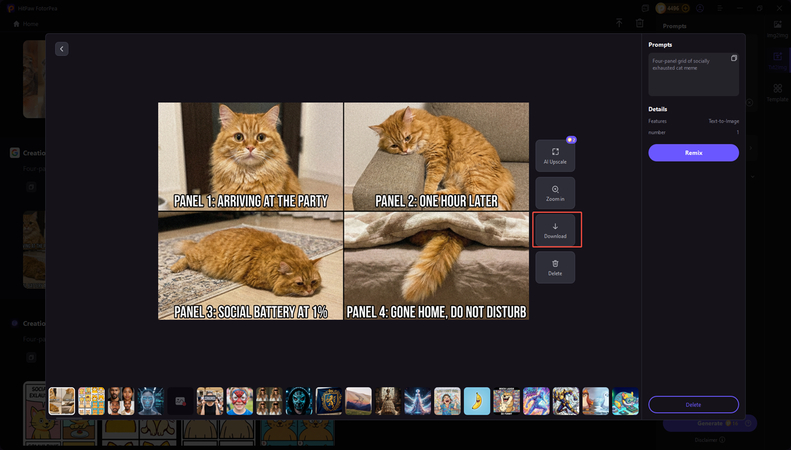This screenshot has height=450, width=791.
Task: Select the gold armored robot thumbnail
Action: point(566,401)
